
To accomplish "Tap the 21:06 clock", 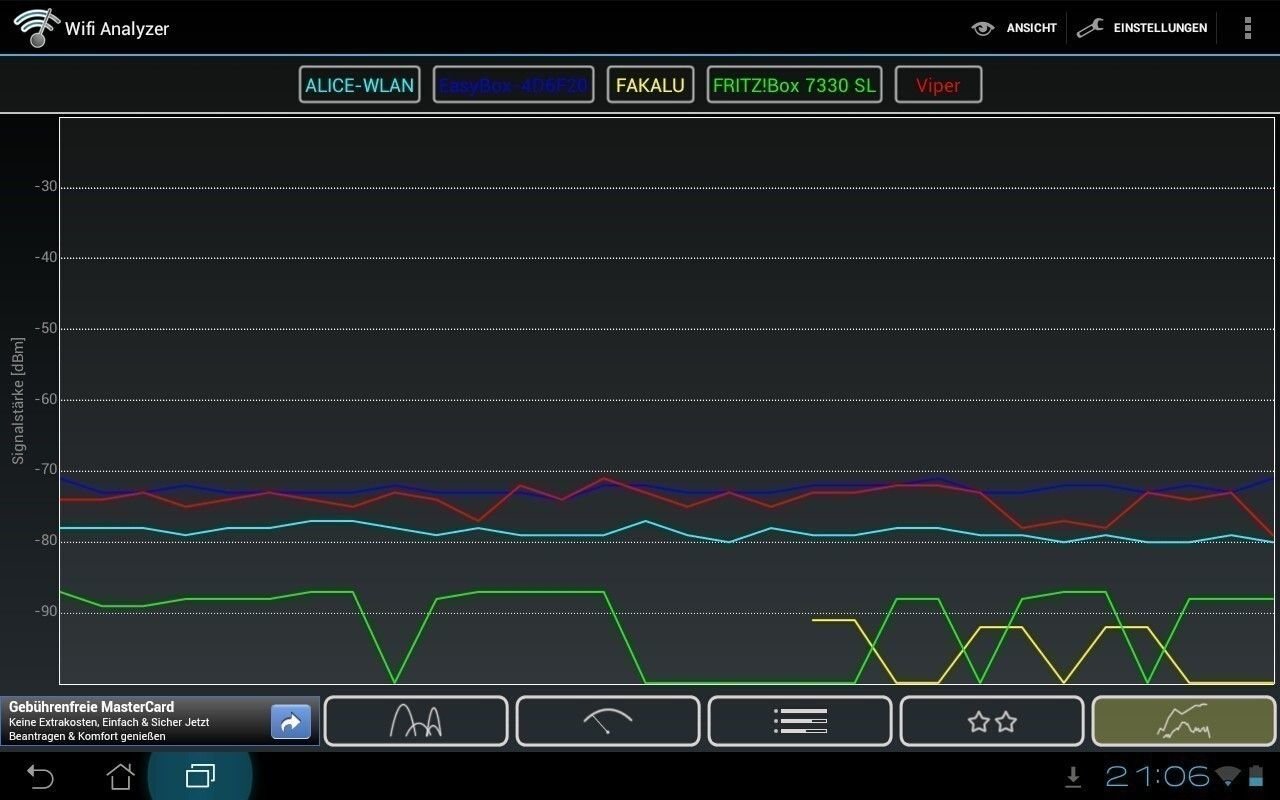I will [x=1157, y=776].
